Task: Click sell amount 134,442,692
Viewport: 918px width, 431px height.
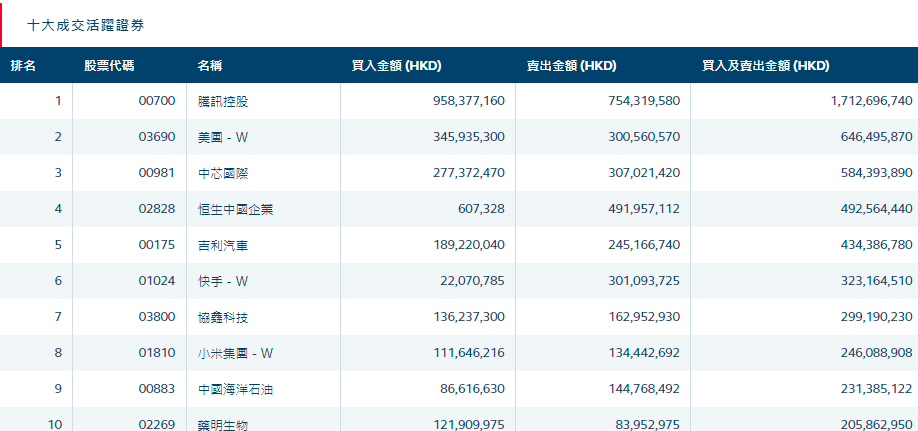Action: 645,353
